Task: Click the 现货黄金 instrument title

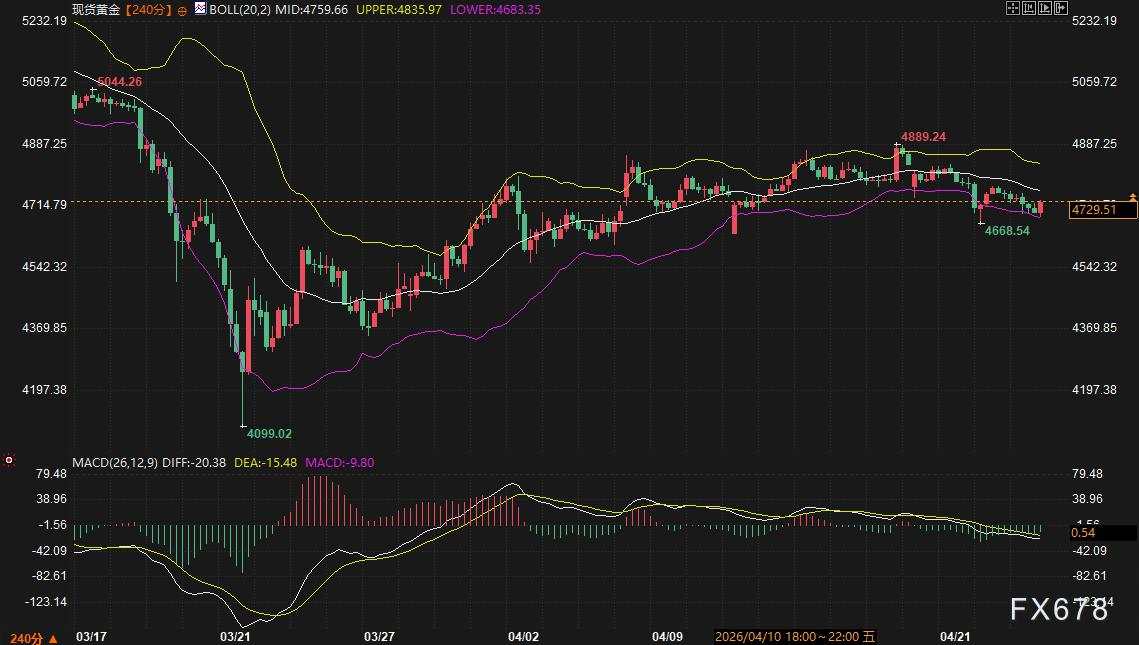Action: (x=97, y=9)
